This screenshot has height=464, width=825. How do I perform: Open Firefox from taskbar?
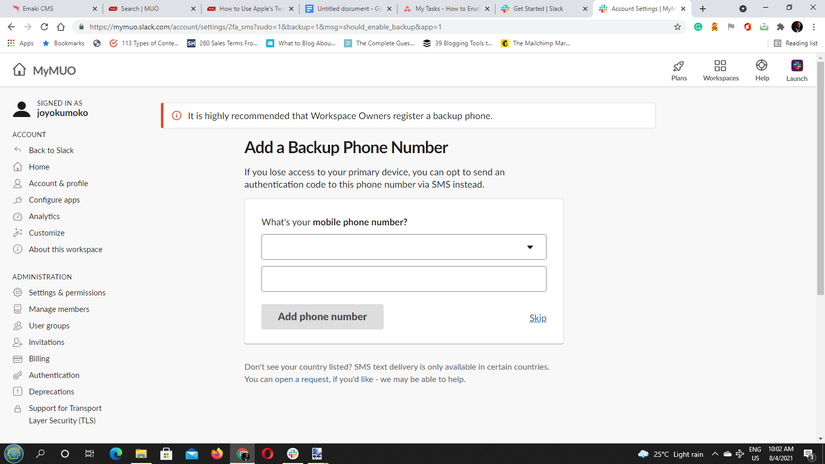(x=217, y=453)
